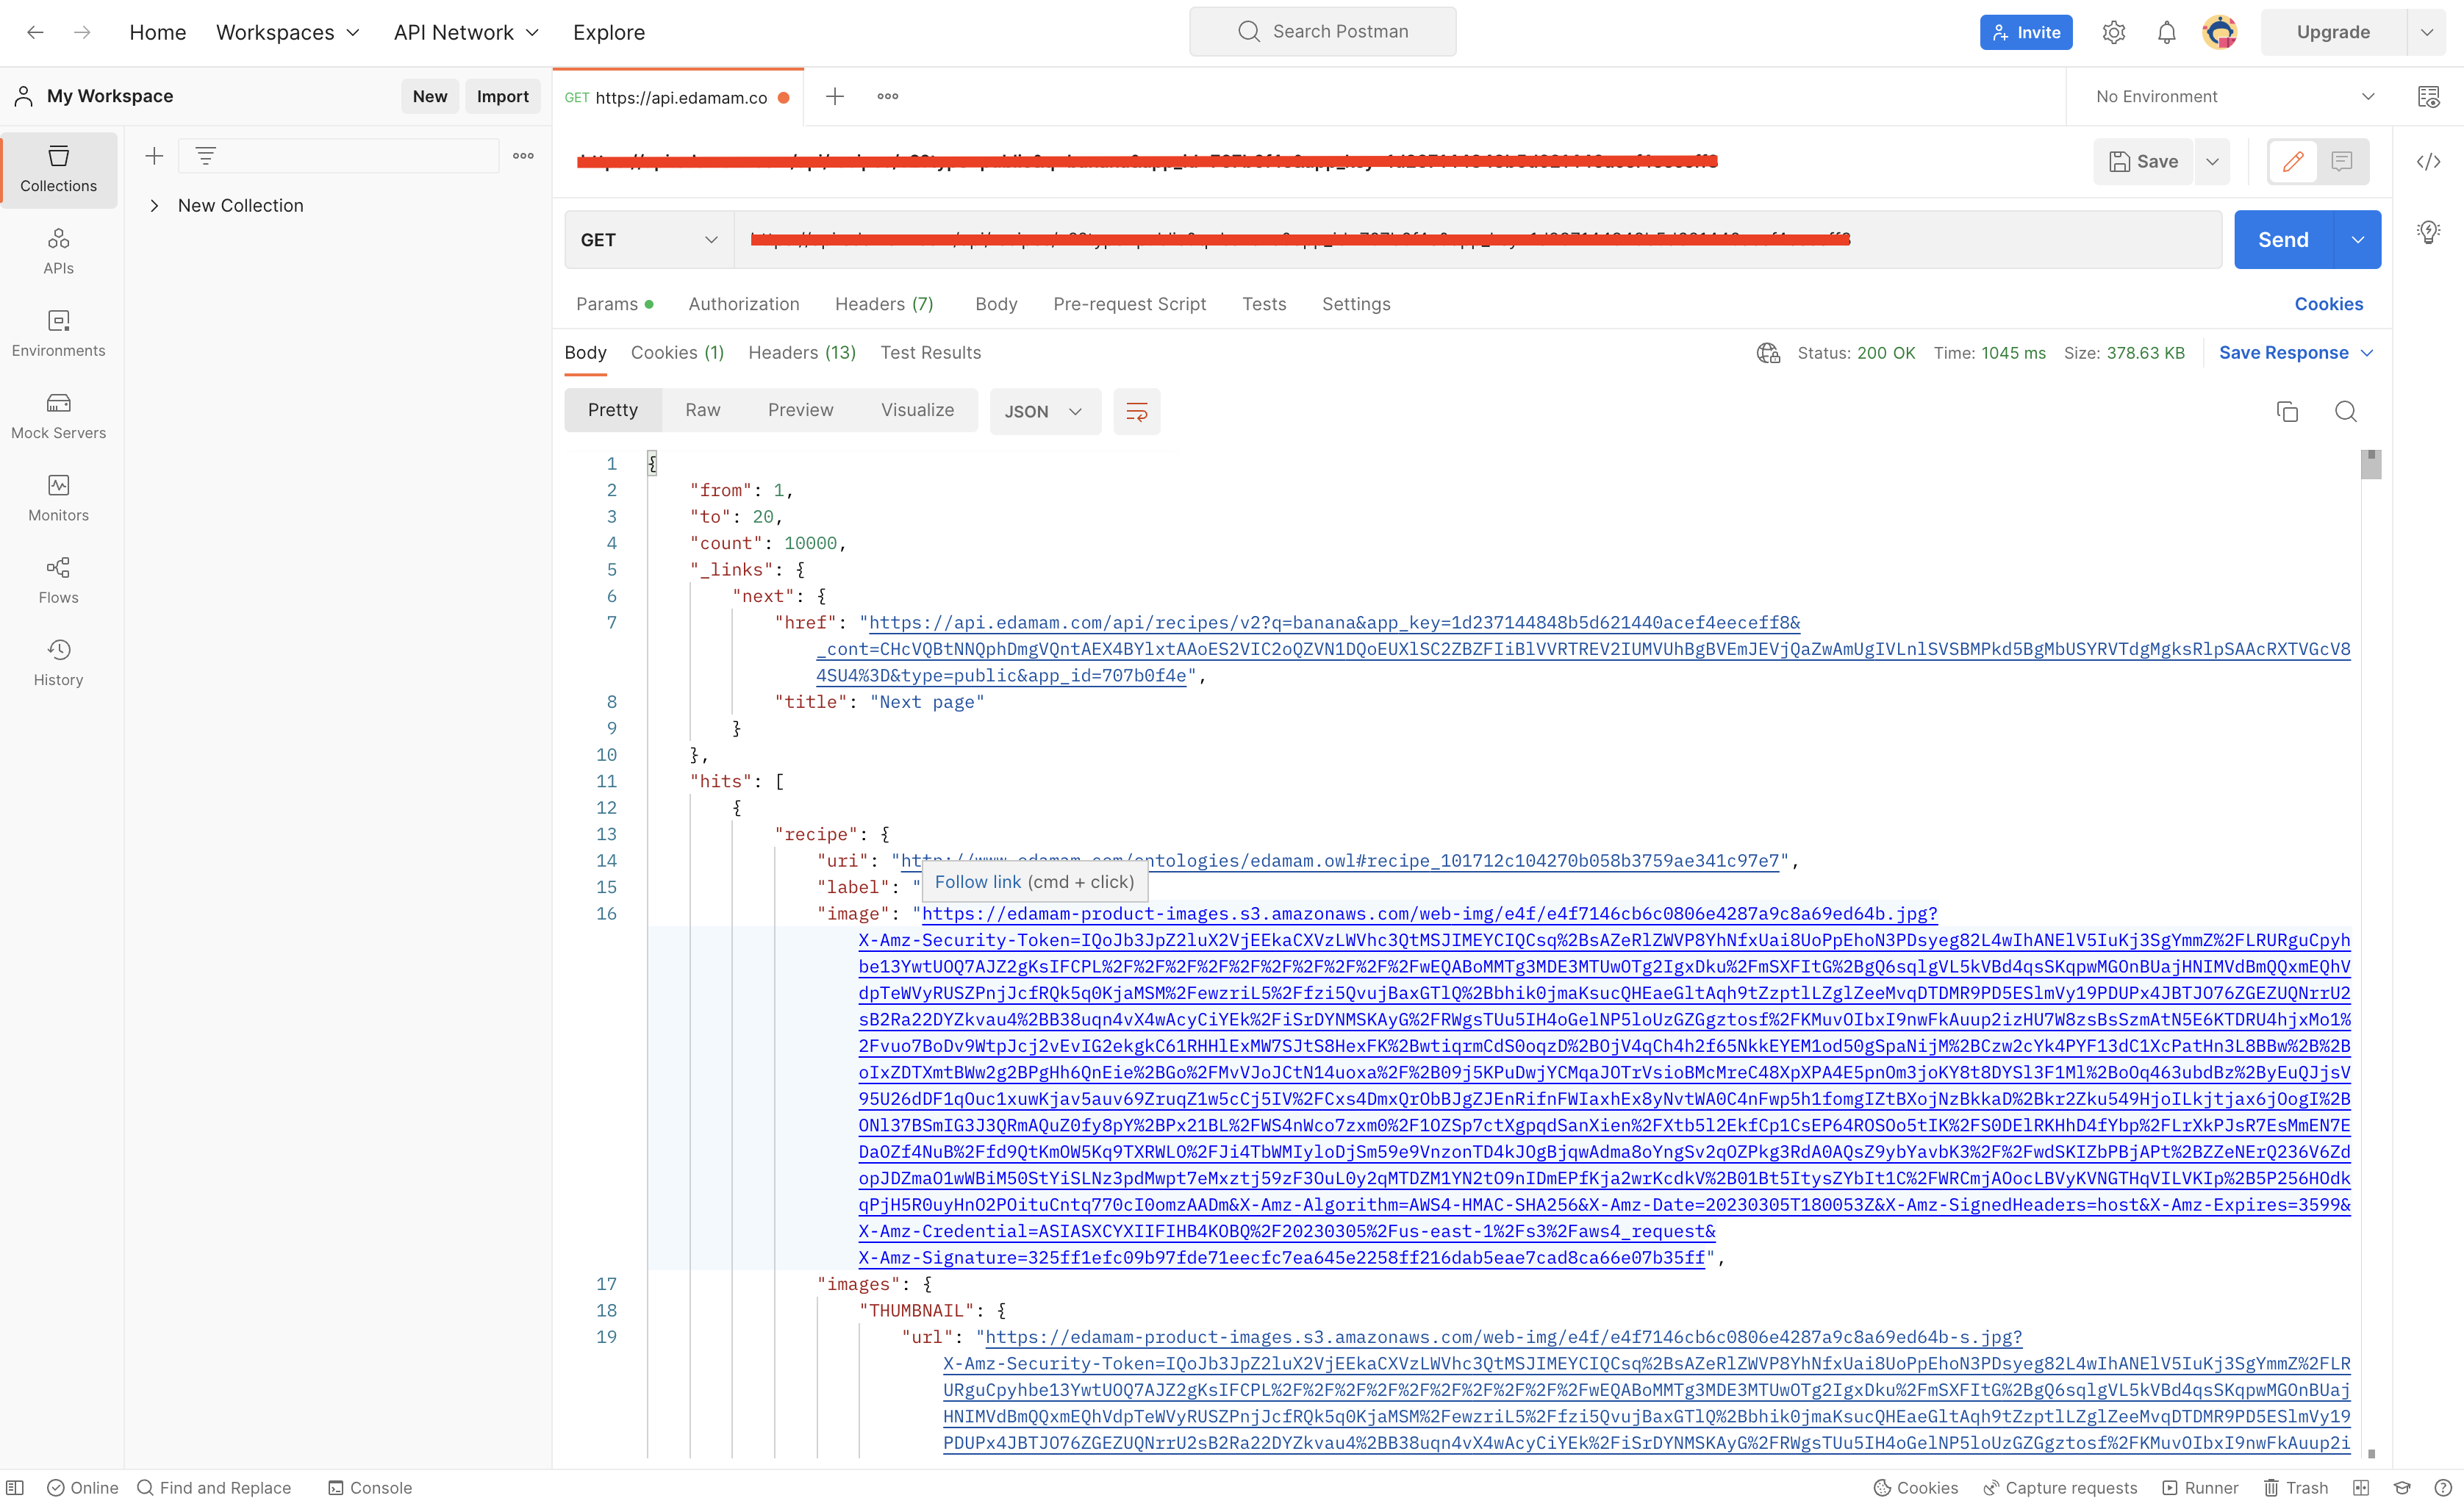The width and height of the screenshot is (2464, 1501).
Task: Open the Monitors panel
Action: pyautogui.click(x=58, y=497)
